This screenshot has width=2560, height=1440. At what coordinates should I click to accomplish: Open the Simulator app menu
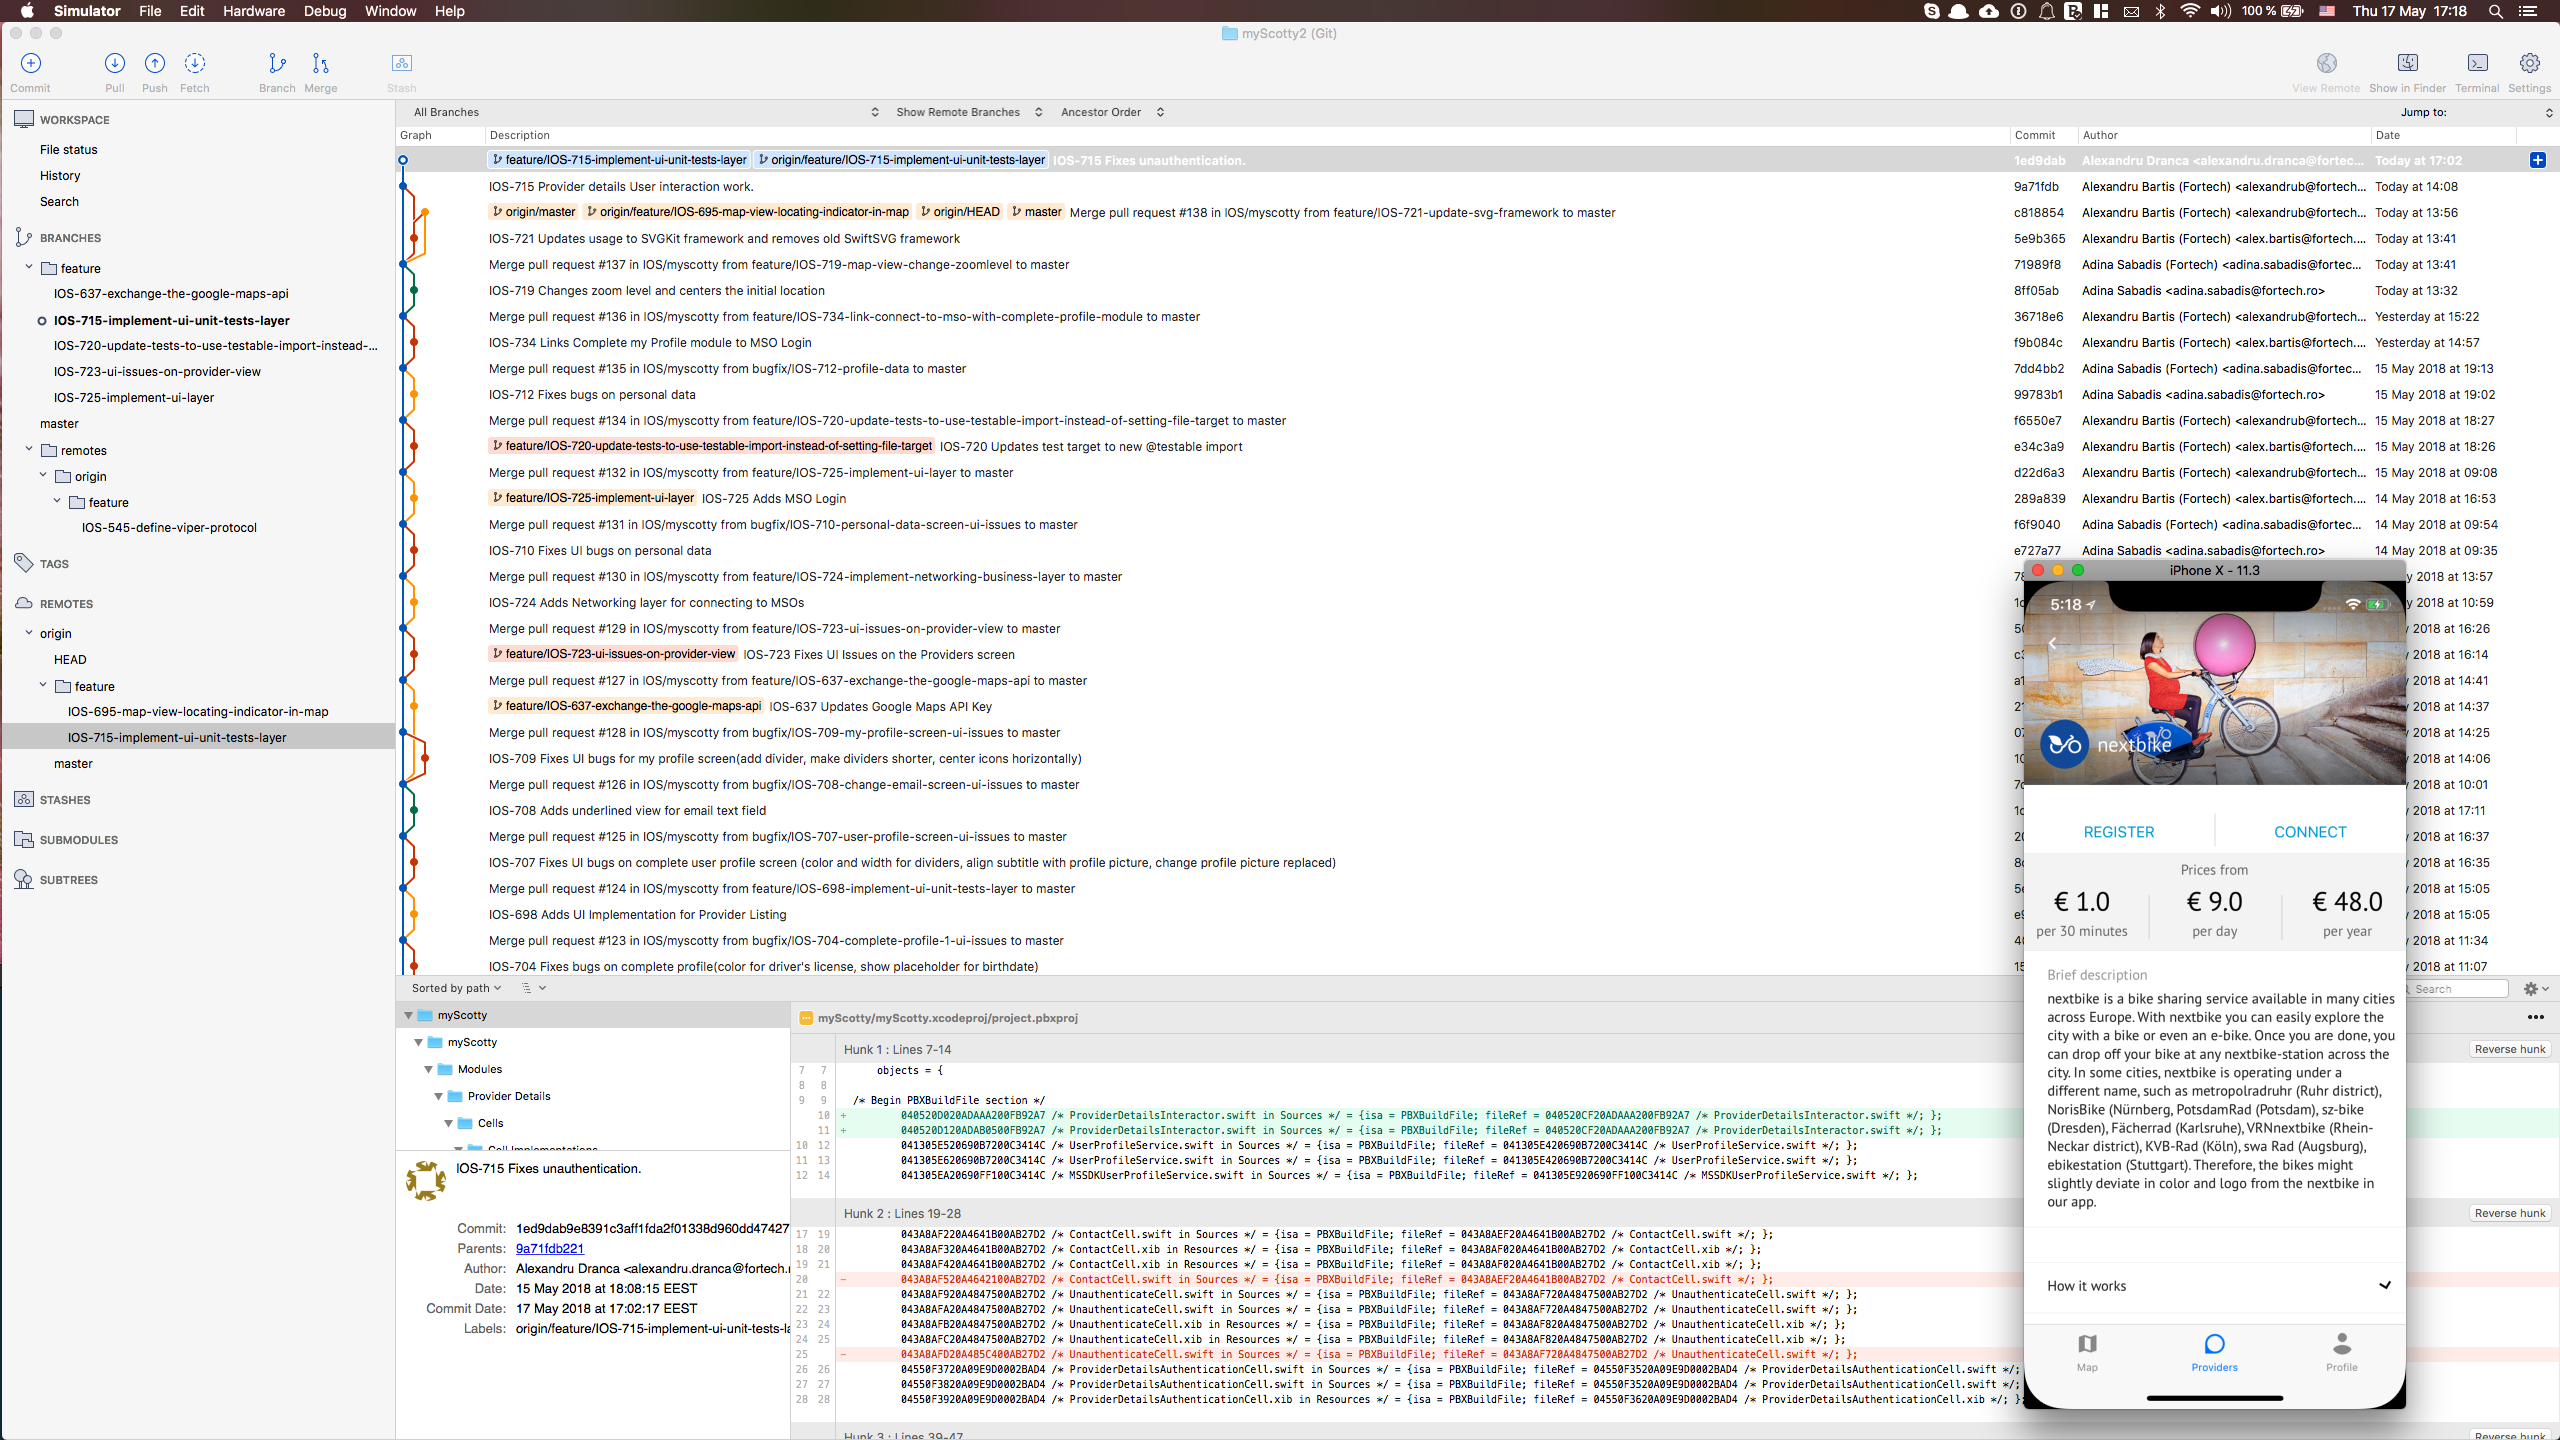(x=87, y=11)
